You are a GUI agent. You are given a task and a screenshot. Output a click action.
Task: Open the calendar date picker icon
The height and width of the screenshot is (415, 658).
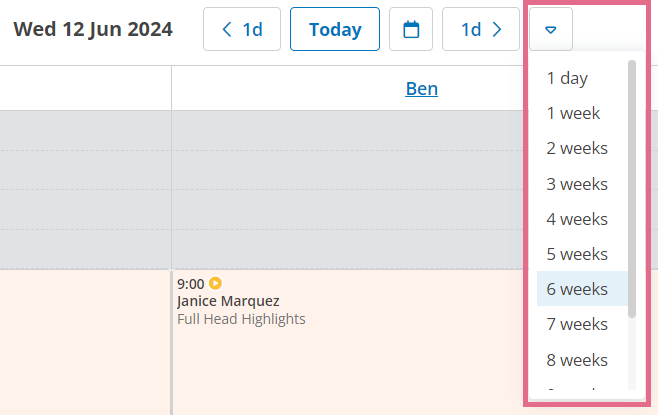(x=411, y=29)
